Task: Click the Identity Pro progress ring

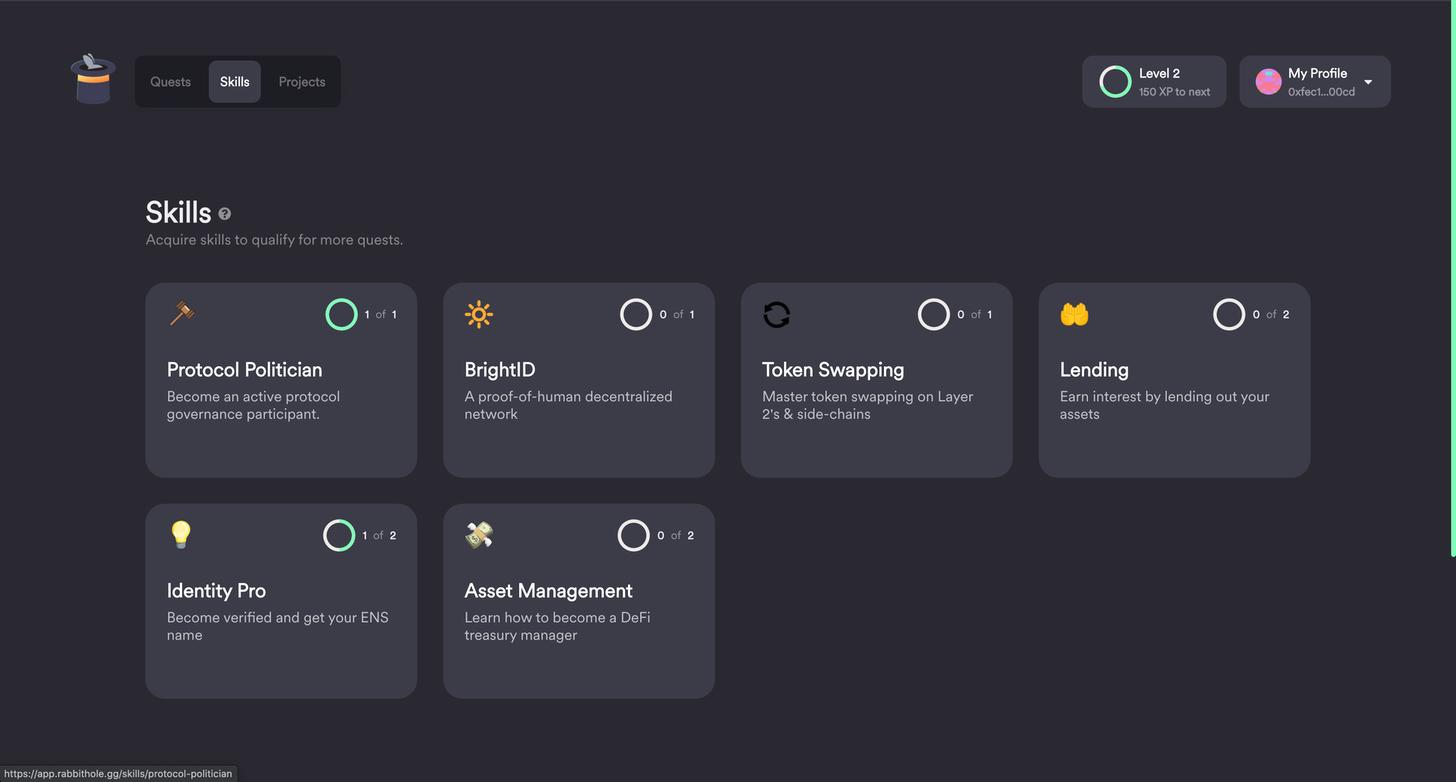Action: tap(339, 536)
